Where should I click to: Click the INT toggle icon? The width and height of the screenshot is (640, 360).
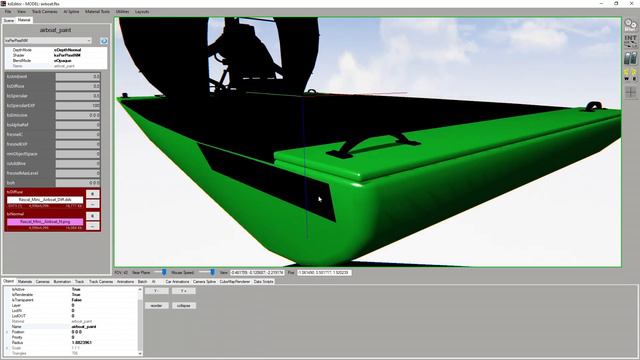click(x=630, y=41)
